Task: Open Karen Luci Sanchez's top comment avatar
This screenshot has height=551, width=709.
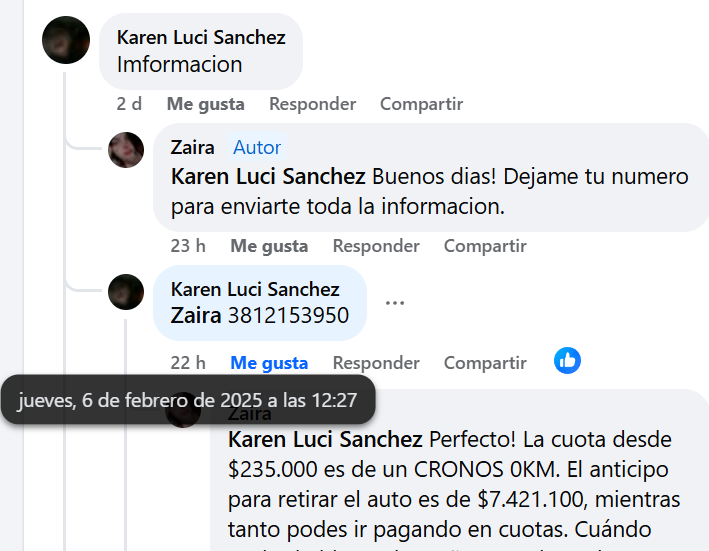Action: (66, 40)
